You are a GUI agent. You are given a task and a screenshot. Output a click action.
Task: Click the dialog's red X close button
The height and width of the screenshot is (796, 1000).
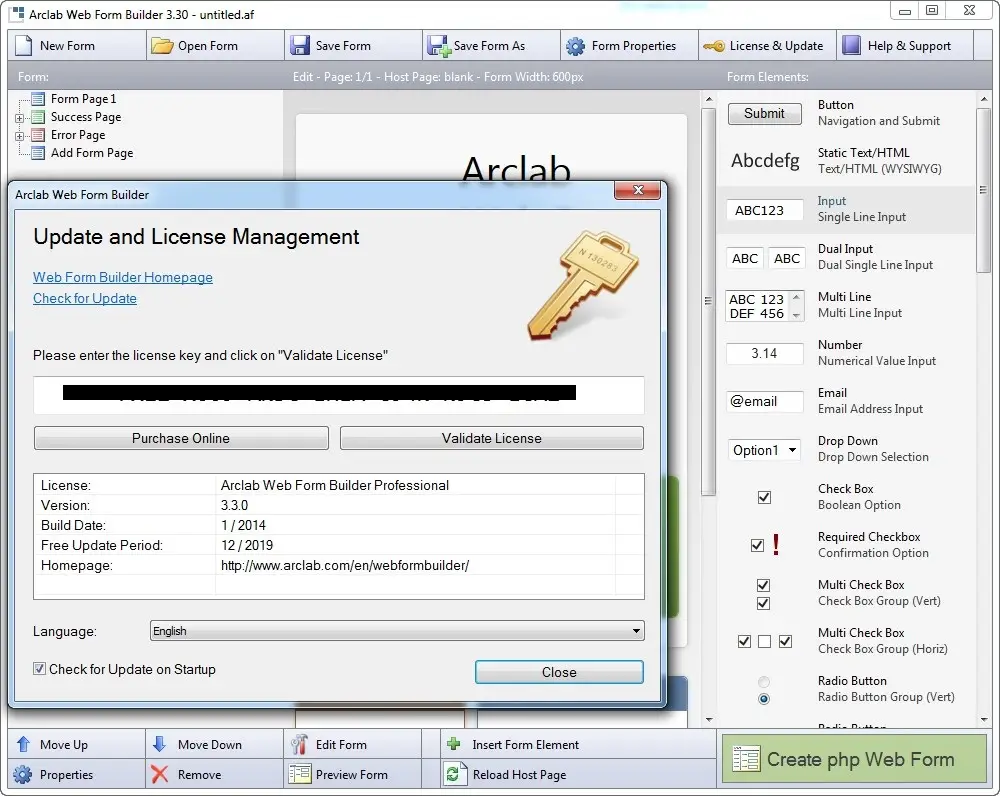click(x=637, y=190)
